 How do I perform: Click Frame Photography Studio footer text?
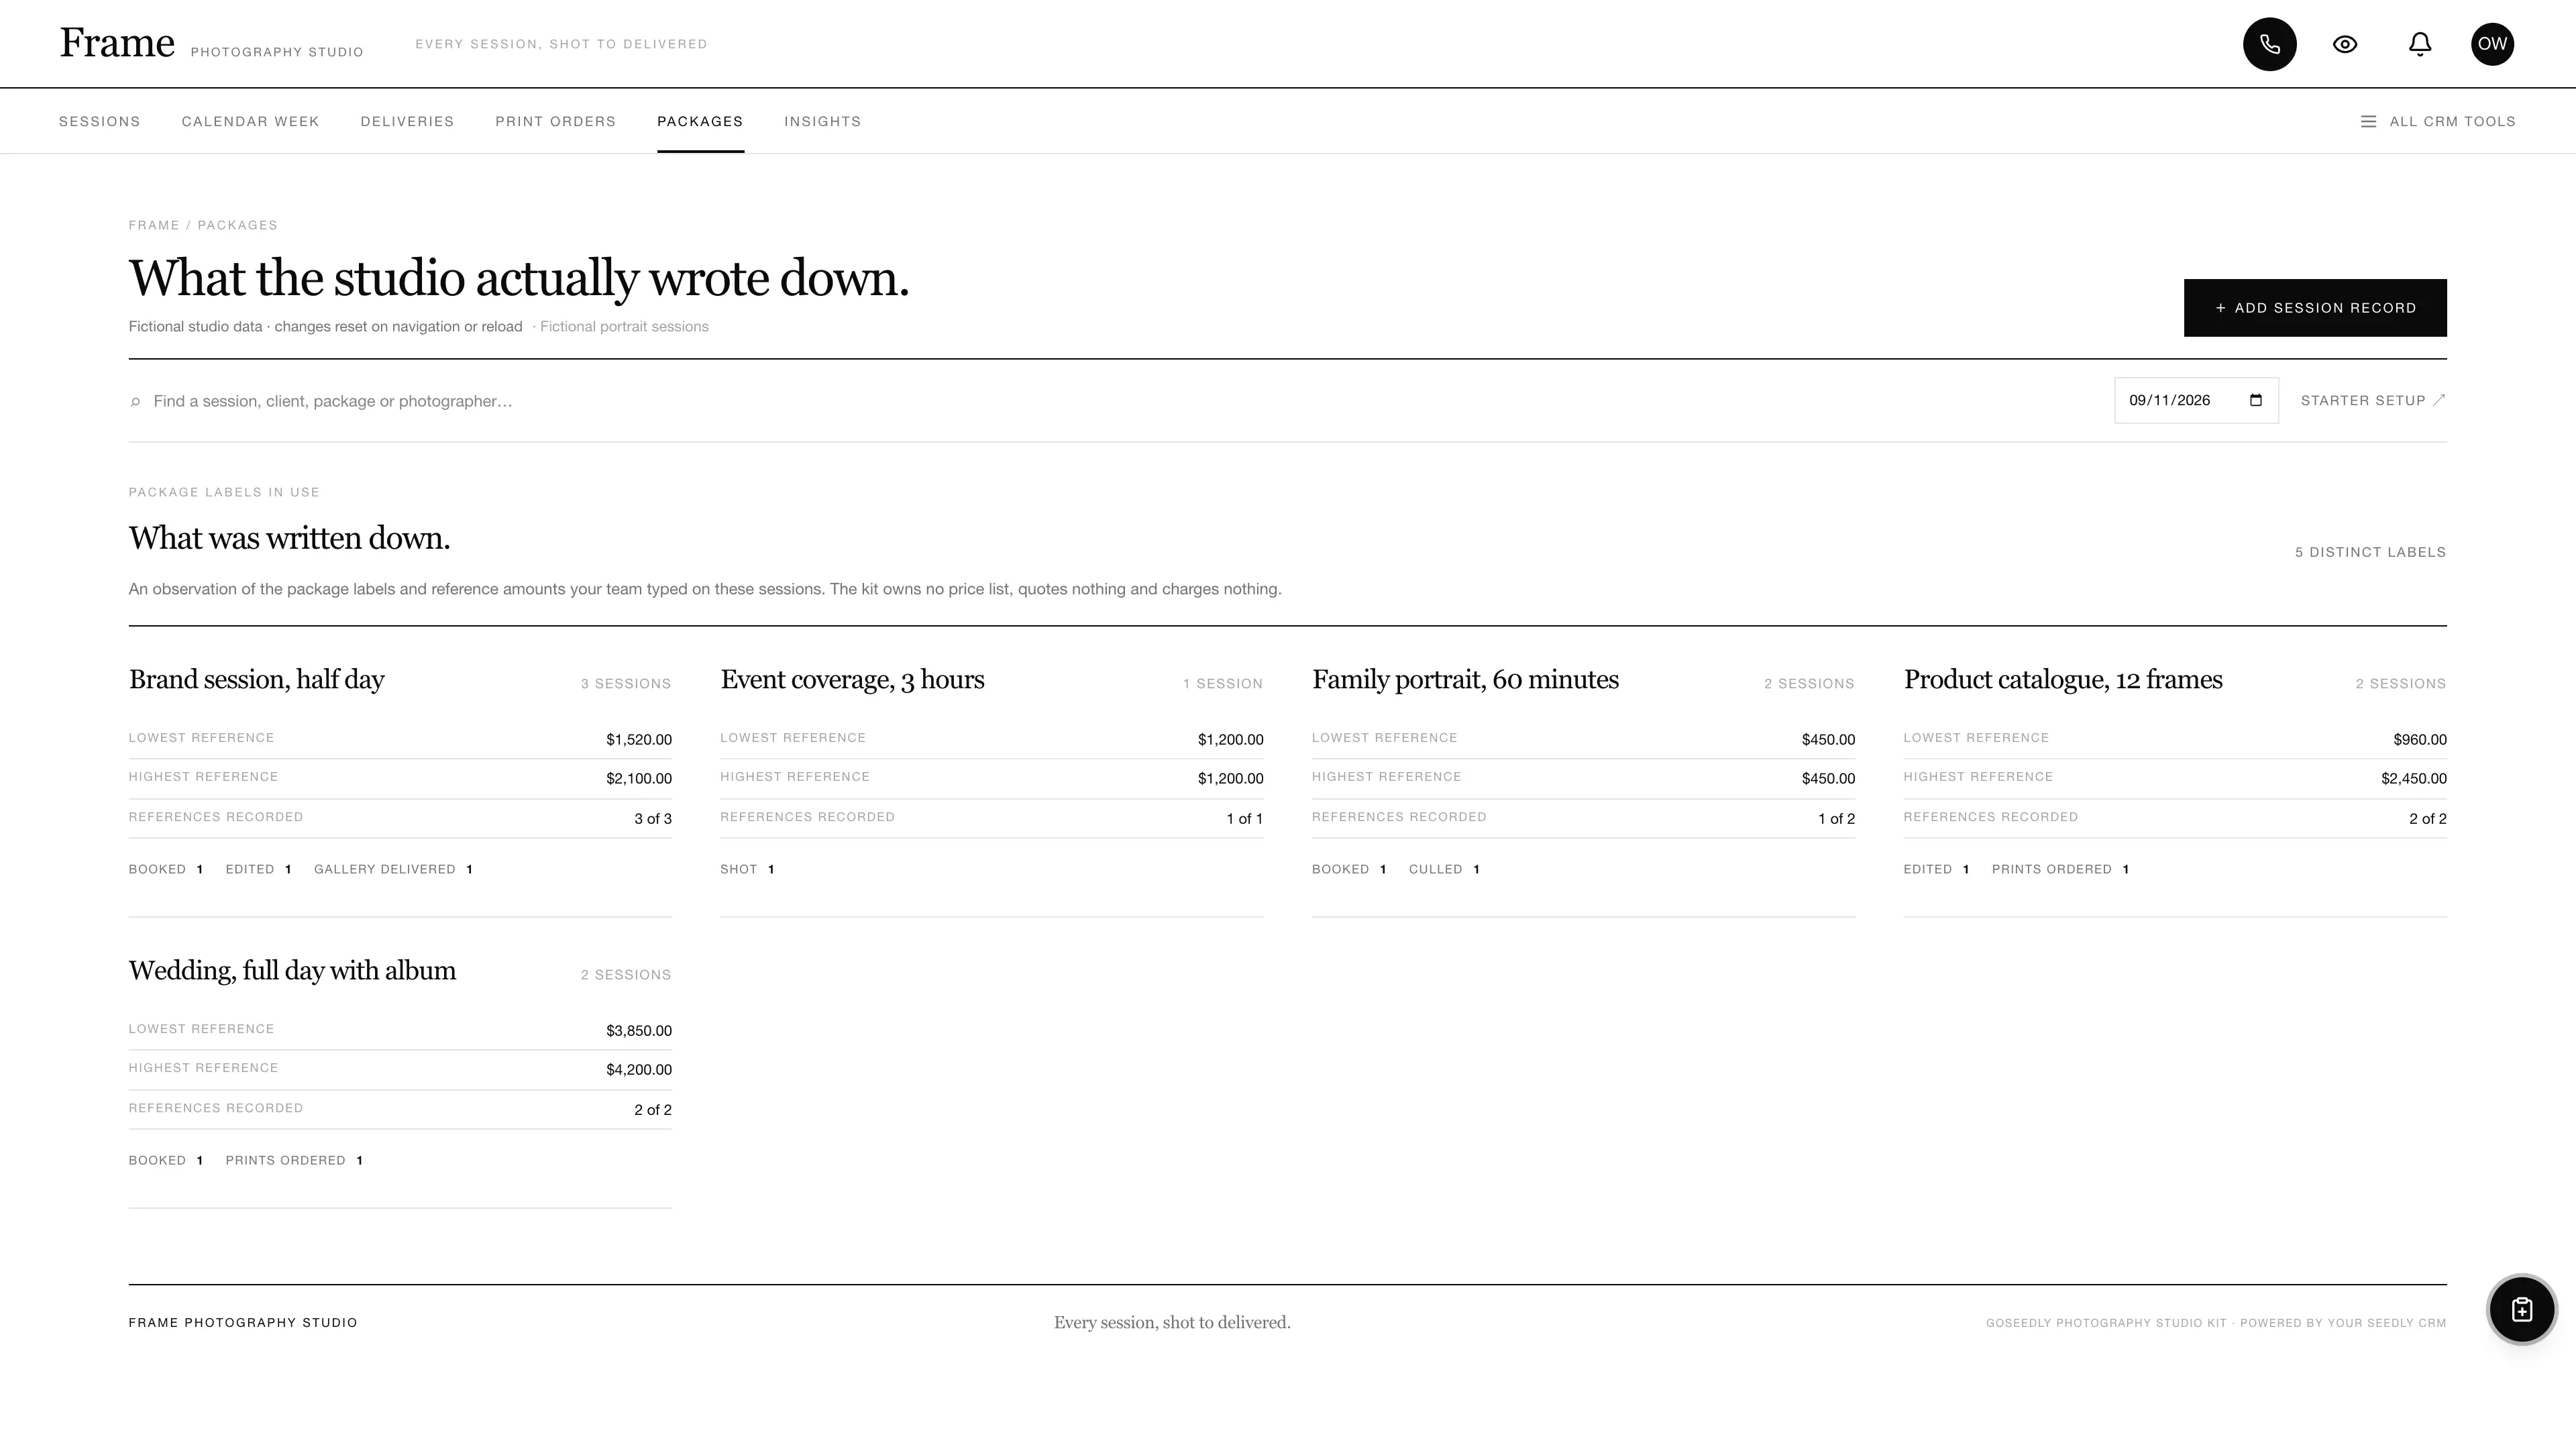point(243,1322)
